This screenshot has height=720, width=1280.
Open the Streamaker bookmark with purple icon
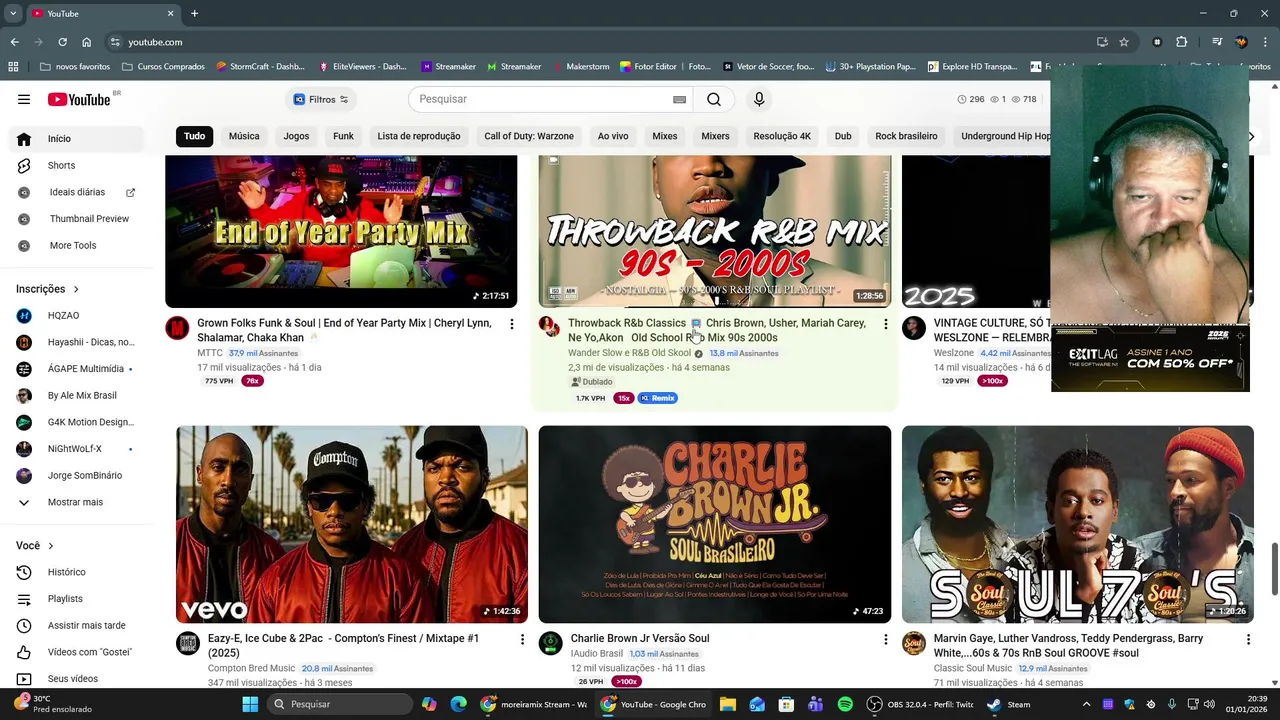coord(448,67)
